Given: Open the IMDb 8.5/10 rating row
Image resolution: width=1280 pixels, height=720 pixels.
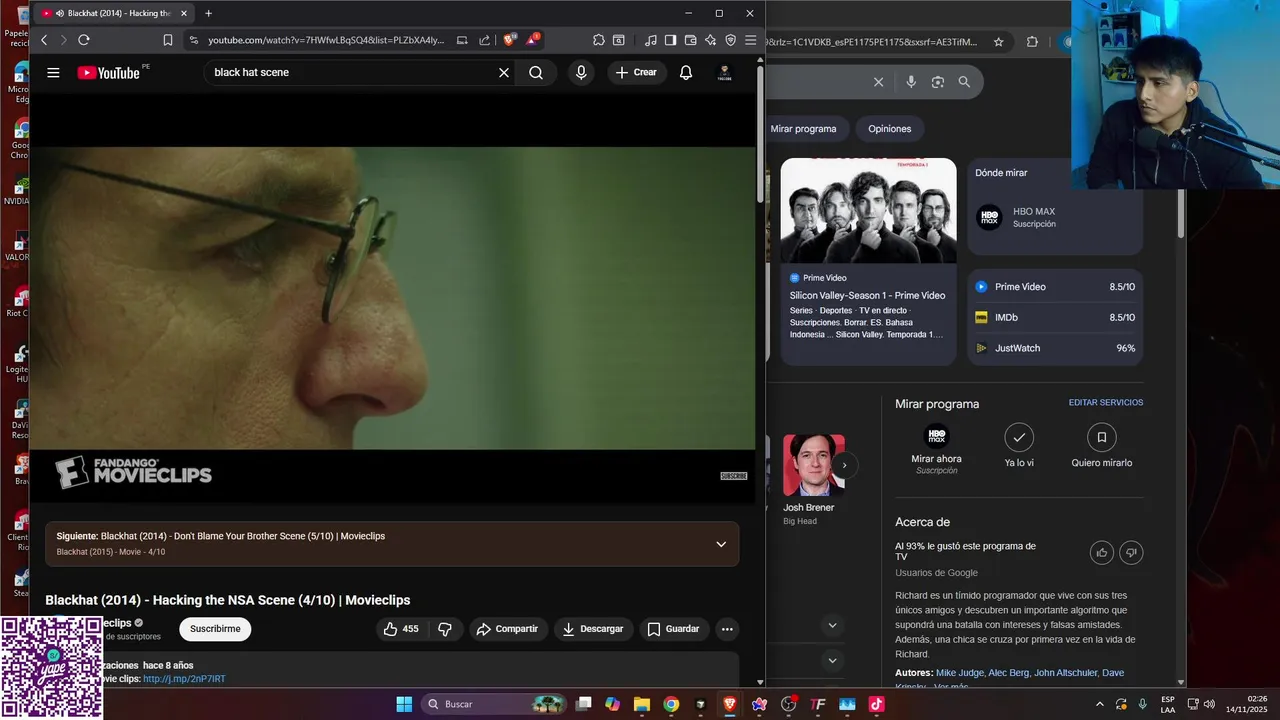Looking at the screenshot, I should click(x=1055, y=317).
